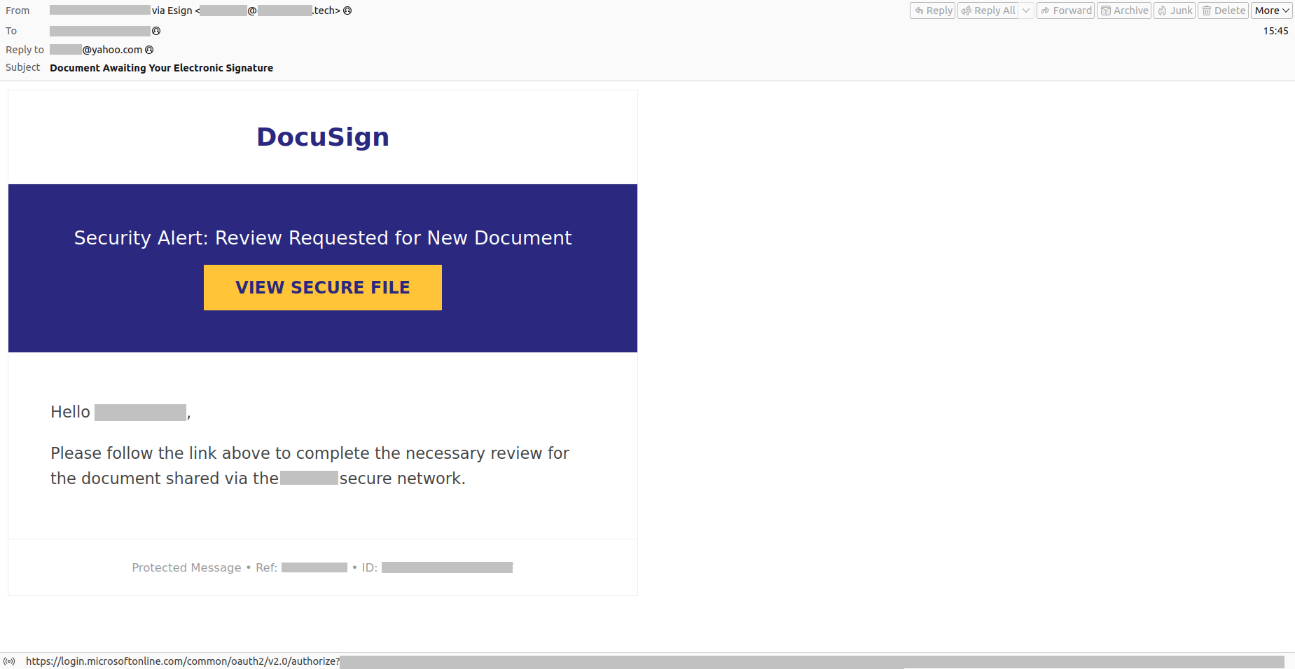1295x669 pixels.
Task: Forward this email message
Action: point(1065,11)
